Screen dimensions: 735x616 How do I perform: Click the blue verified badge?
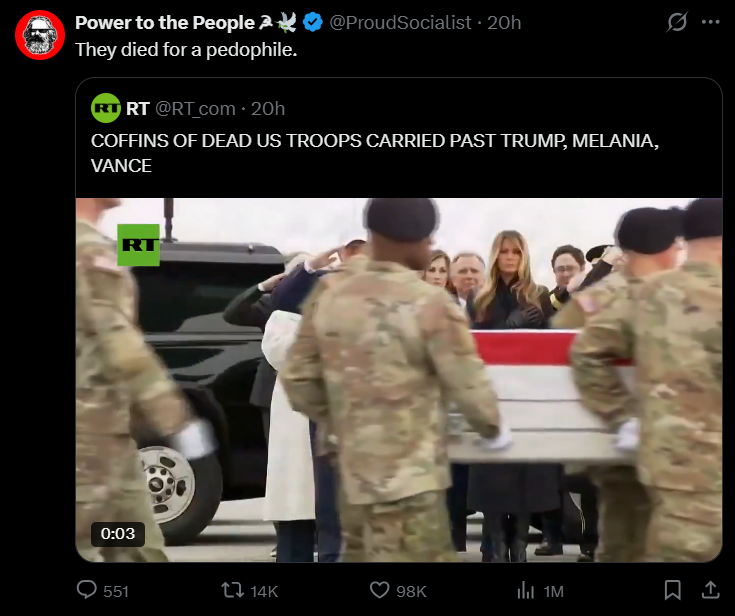click(x=313, y=23)
